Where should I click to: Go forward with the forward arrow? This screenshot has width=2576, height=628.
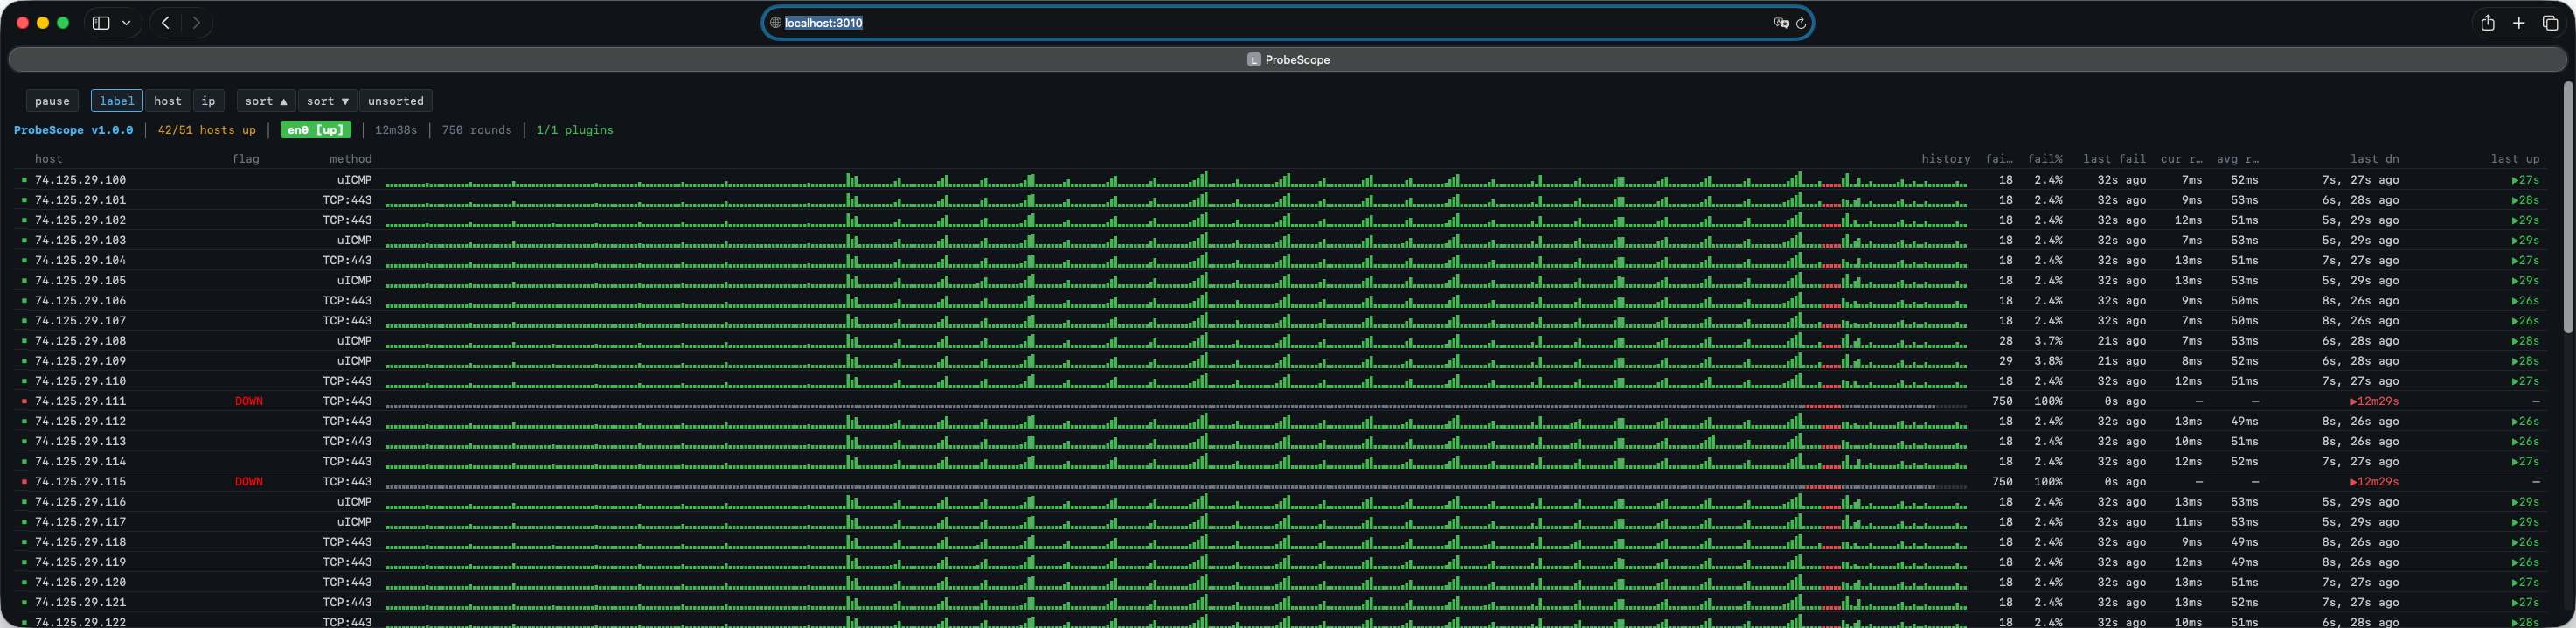point(196,23)
